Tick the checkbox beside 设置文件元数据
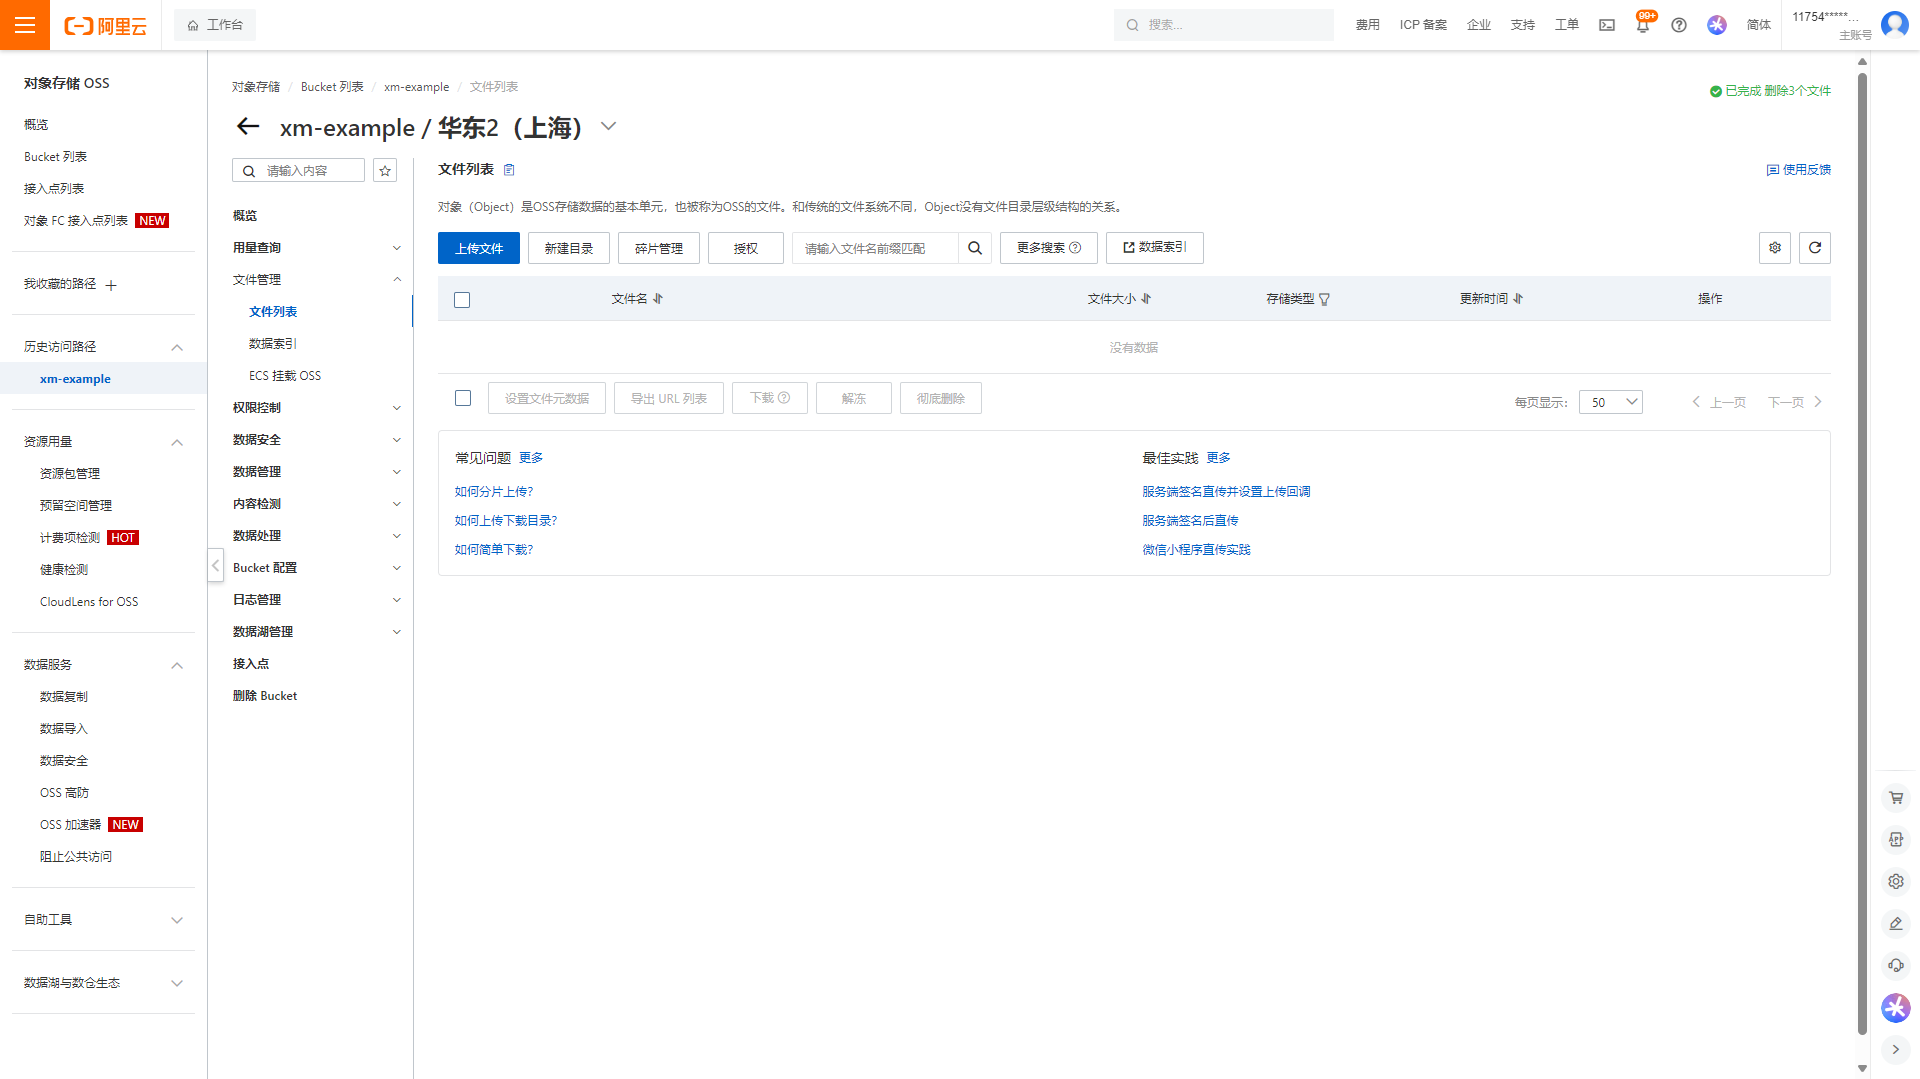 pos(463,398)
